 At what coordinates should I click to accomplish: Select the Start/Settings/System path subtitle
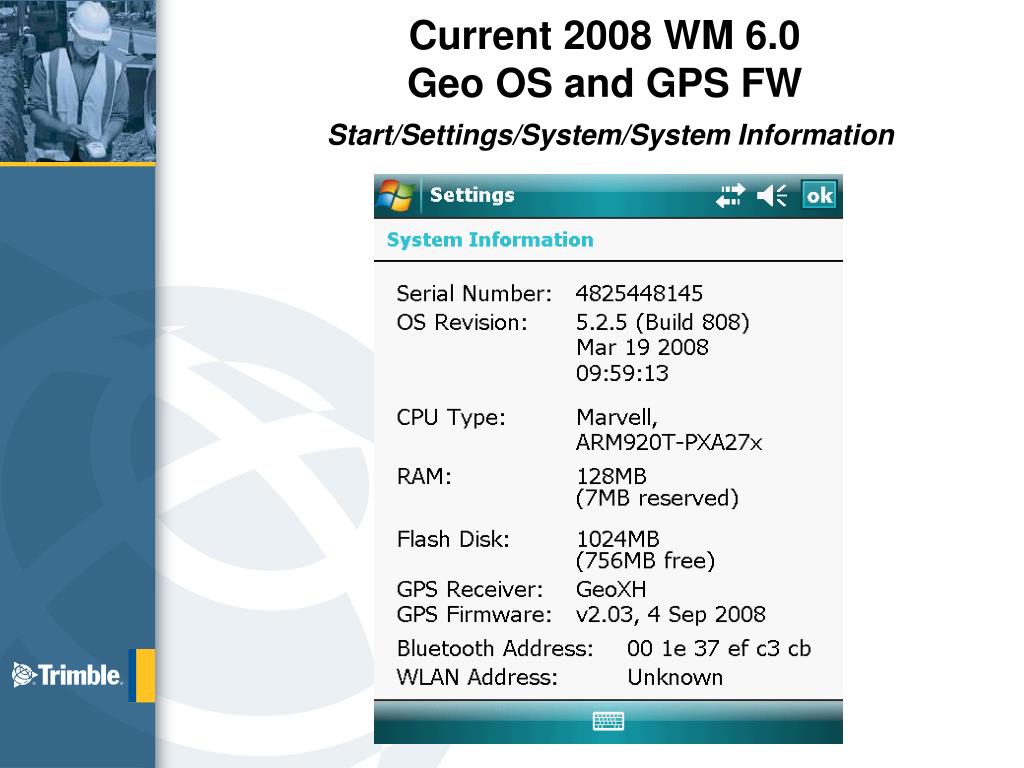coord(611,135)
